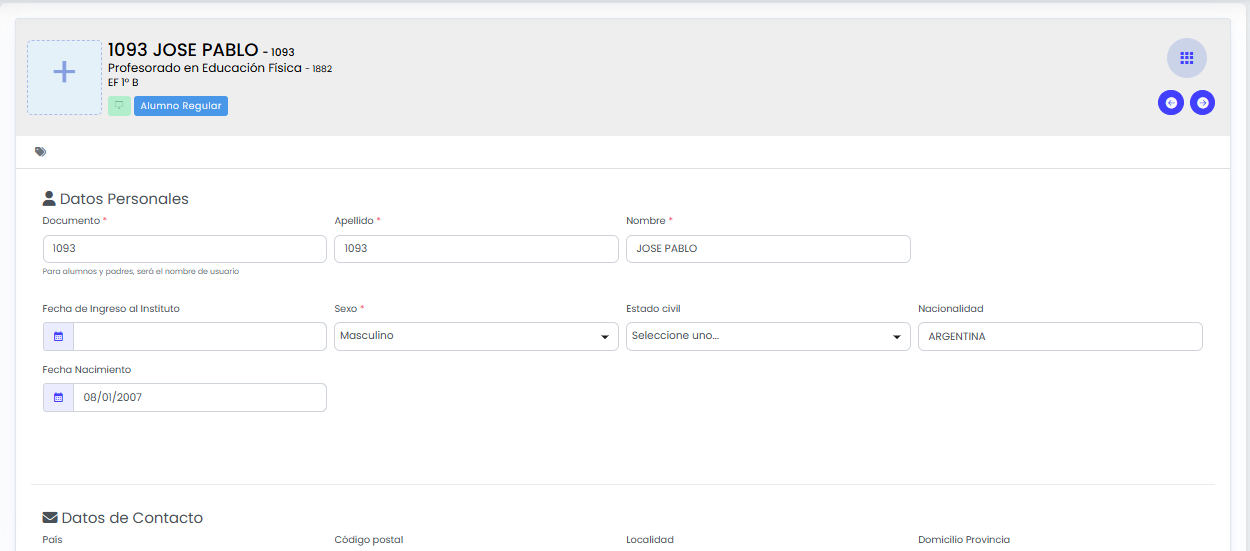Click the birth date field 08/01/2007

[200, 397]
